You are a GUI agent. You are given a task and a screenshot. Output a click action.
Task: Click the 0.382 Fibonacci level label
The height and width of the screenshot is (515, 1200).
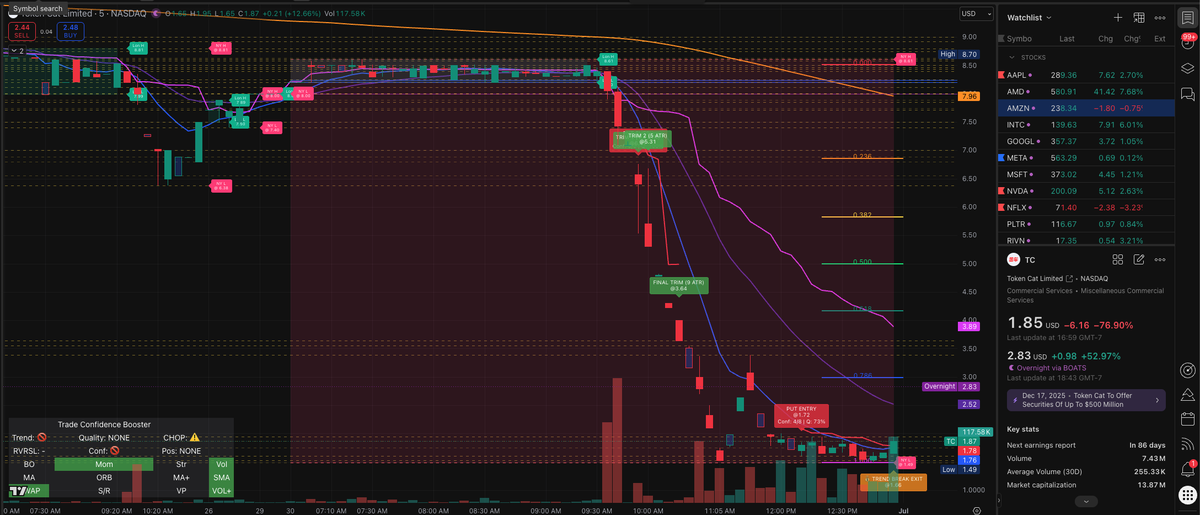pyautogui.click(x=862, y=214)
